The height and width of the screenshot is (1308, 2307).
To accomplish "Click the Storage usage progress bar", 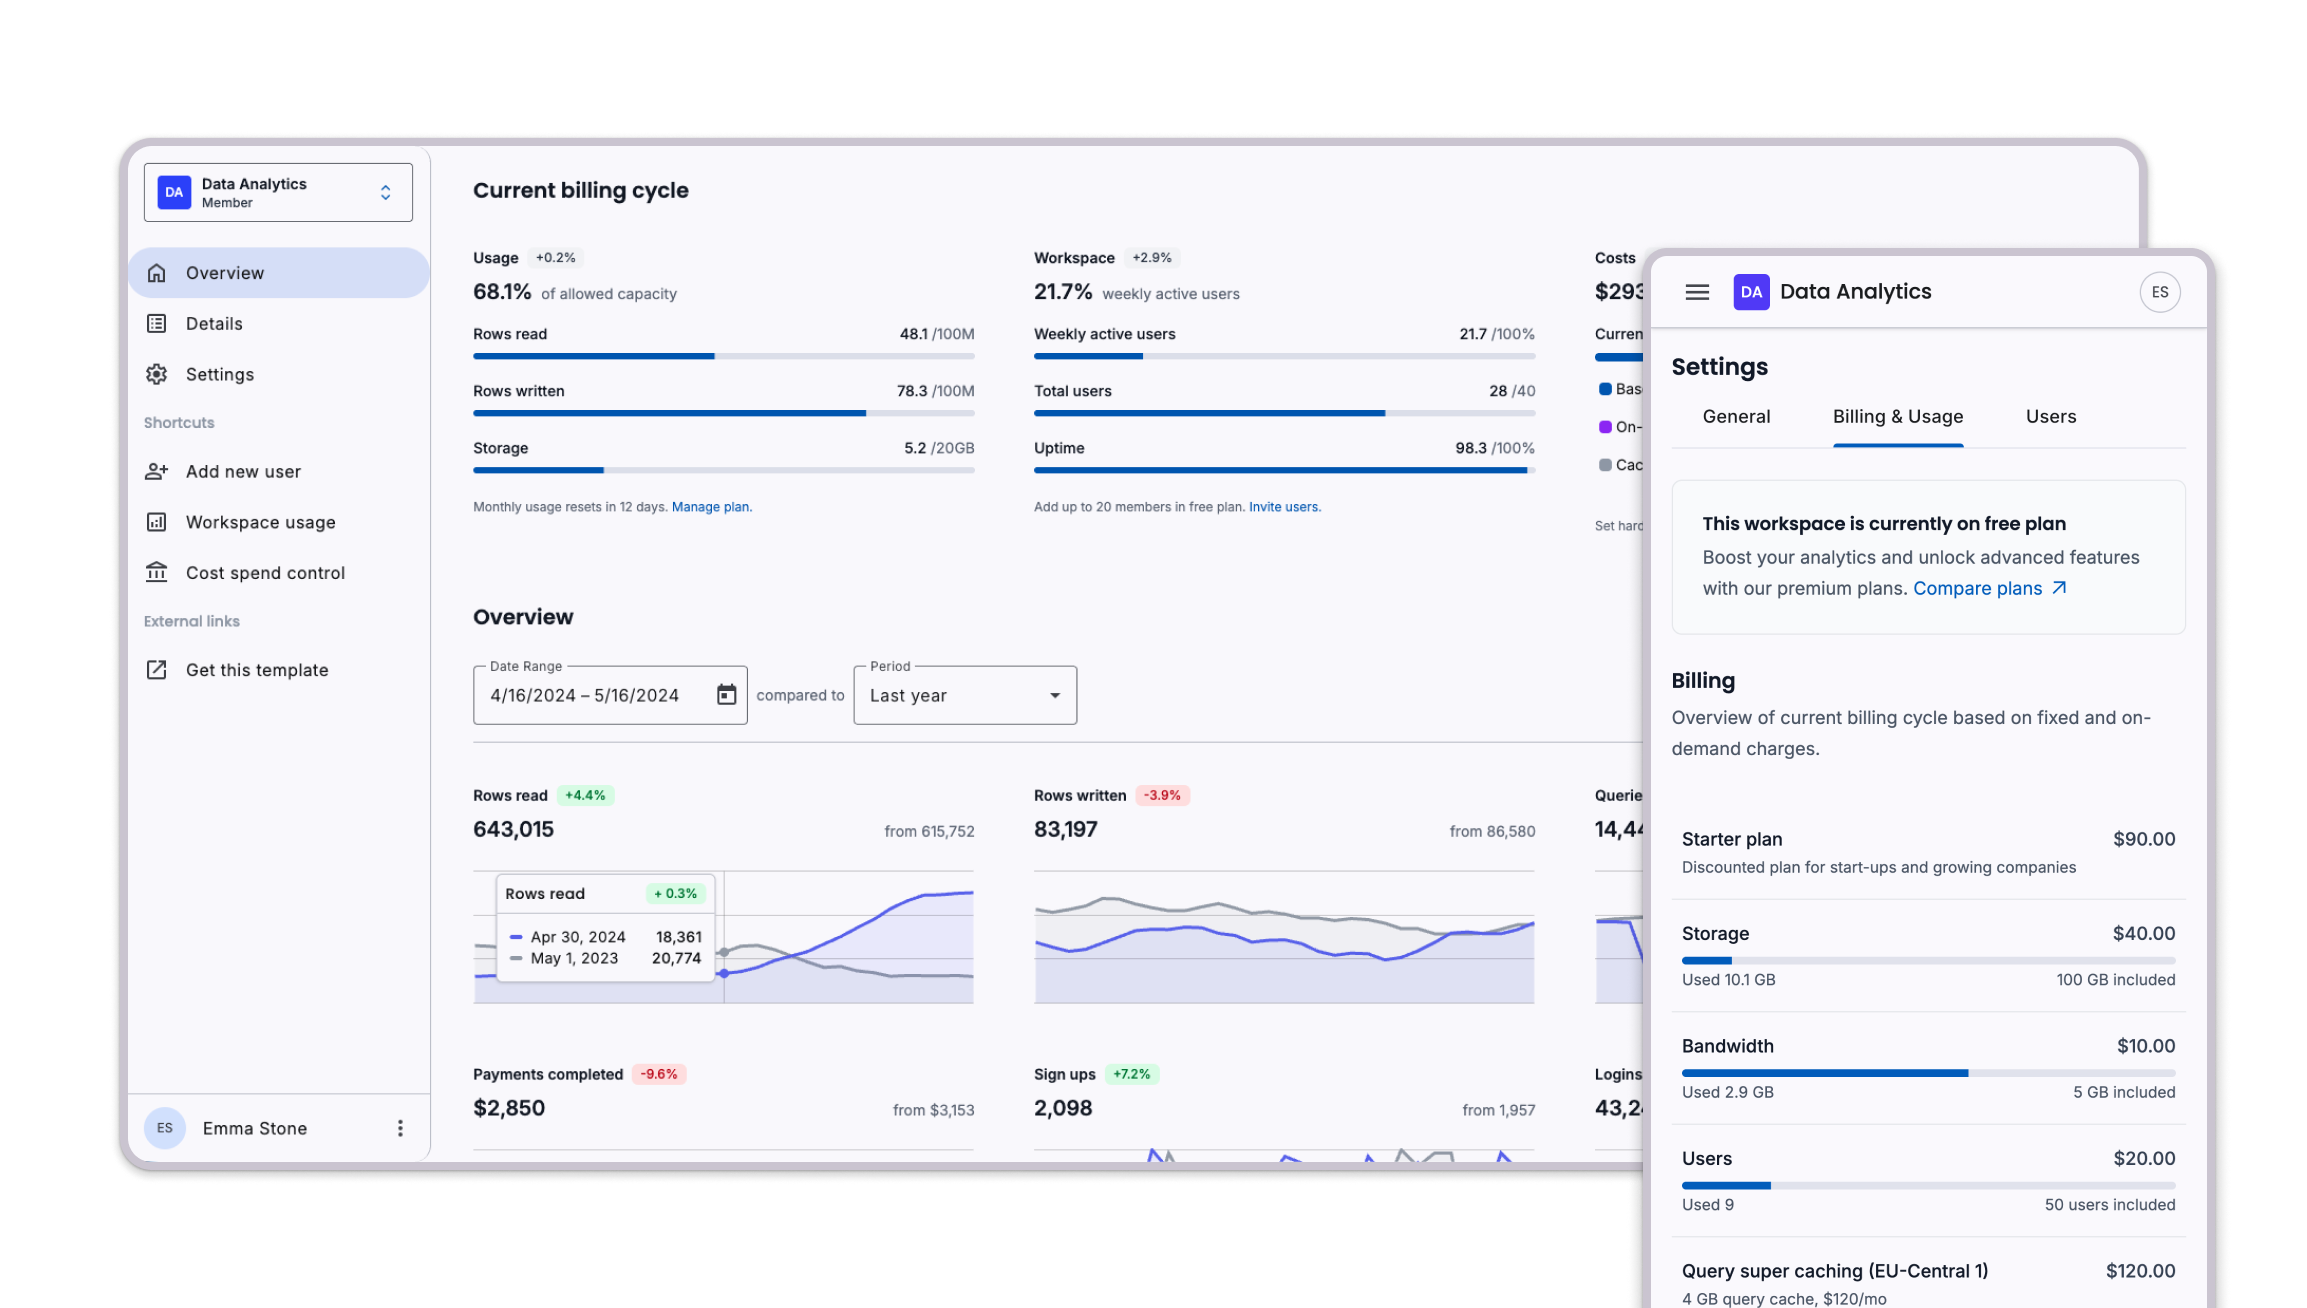I will click(x=1928, y=960).
